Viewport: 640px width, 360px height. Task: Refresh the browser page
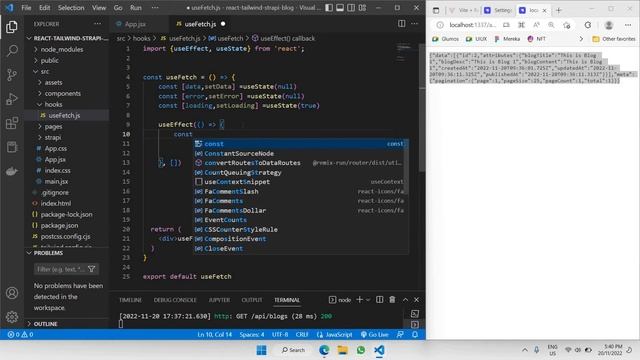[x=588, y=25]
